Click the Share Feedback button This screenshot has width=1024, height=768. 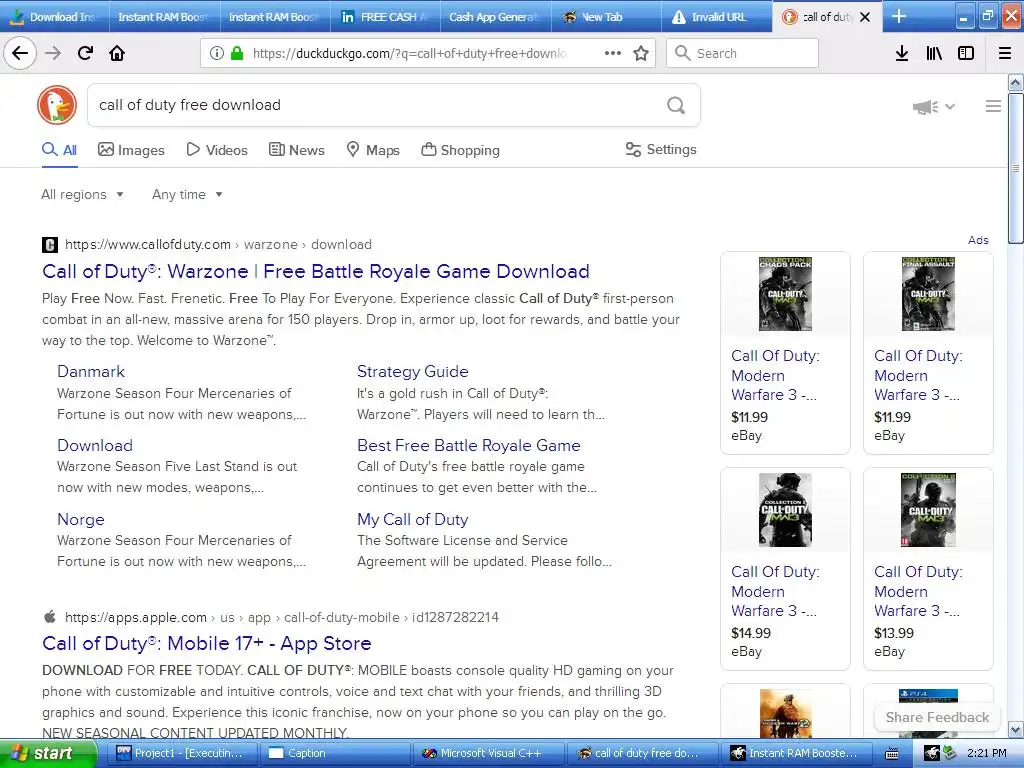936,717
